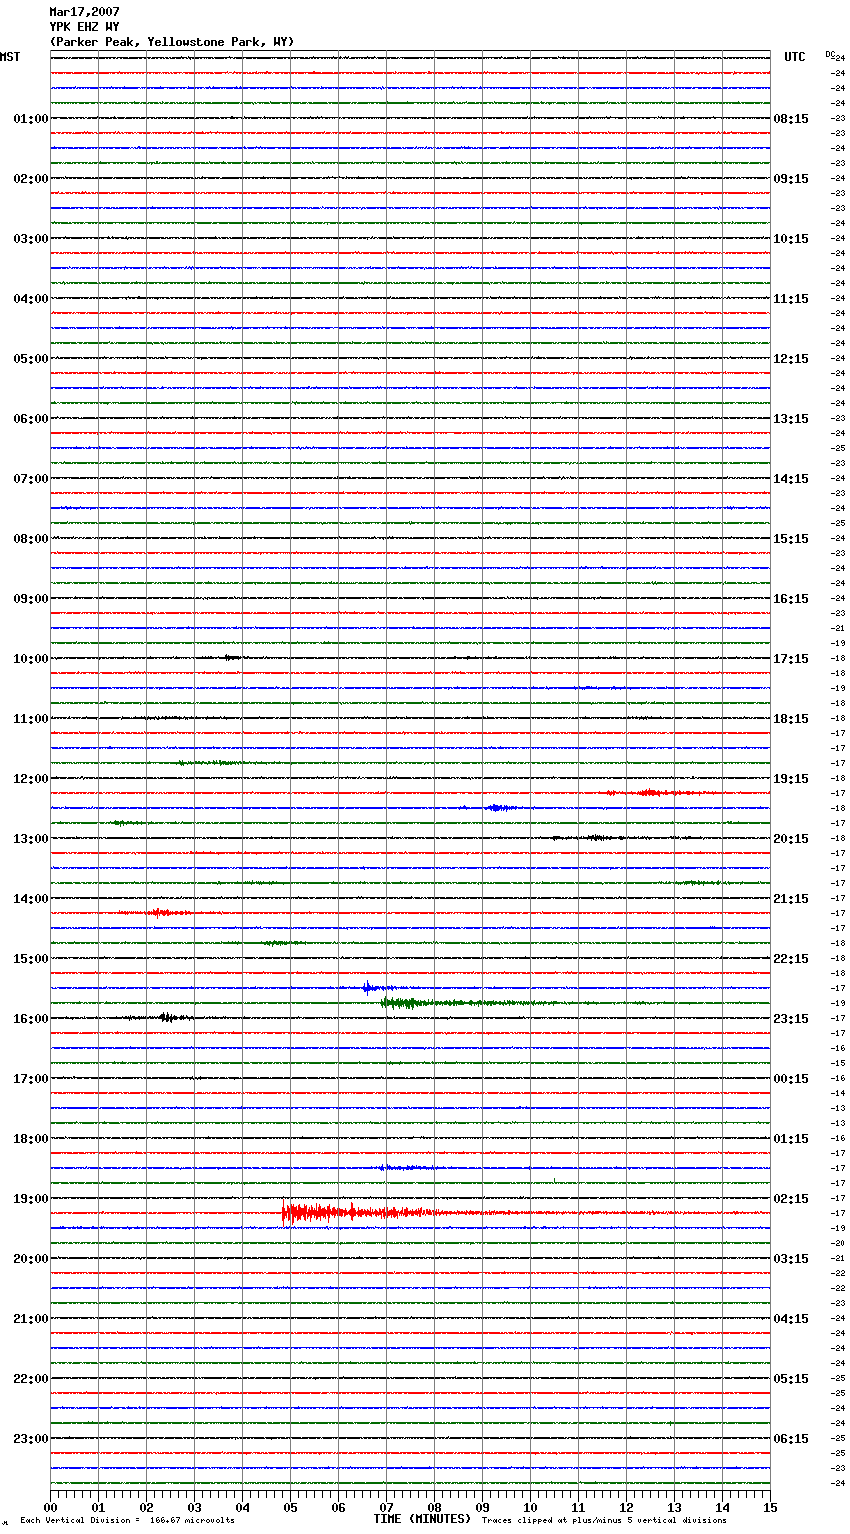This screenshot has height=1534, width=850.
Task: Select the 09:00 MST time label
Action: click(31, 599)
